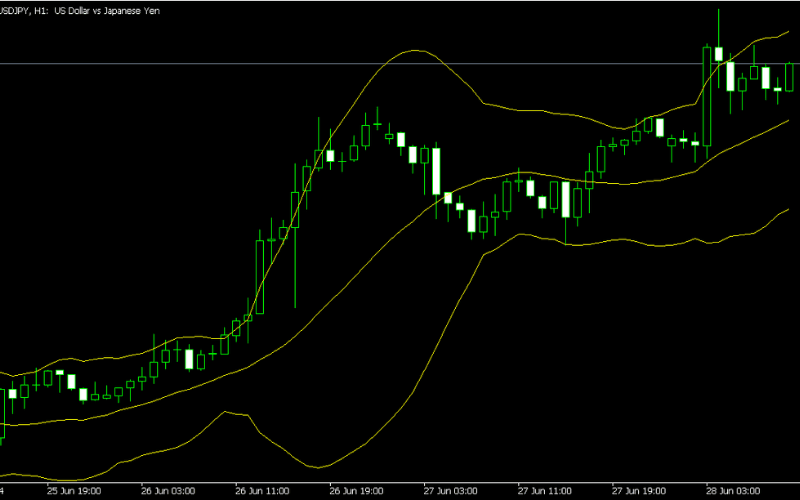Select the last candle at the right edge
Viewport: 800px width, 500px height.
point(790,77)
